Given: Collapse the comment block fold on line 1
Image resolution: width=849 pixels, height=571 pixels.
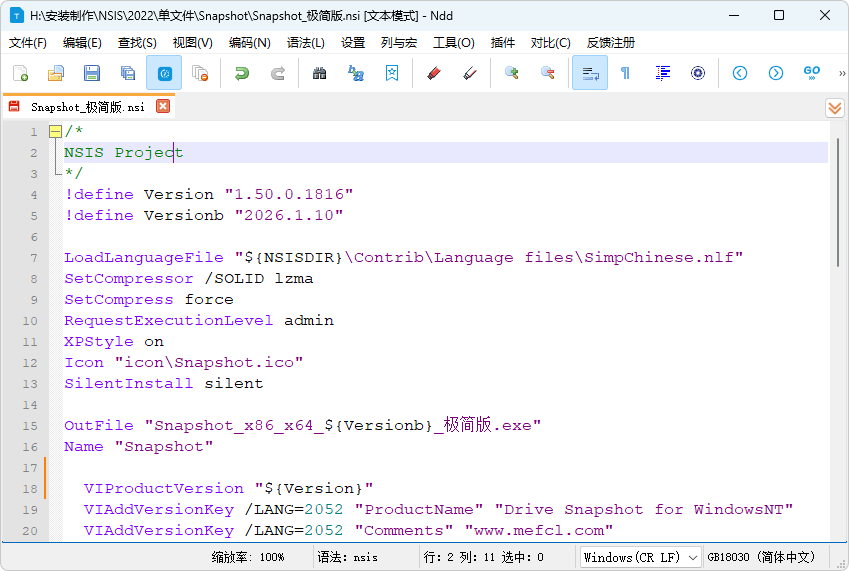Looking at the screenshot, I should pyautogui.click(x=55, y=132).
